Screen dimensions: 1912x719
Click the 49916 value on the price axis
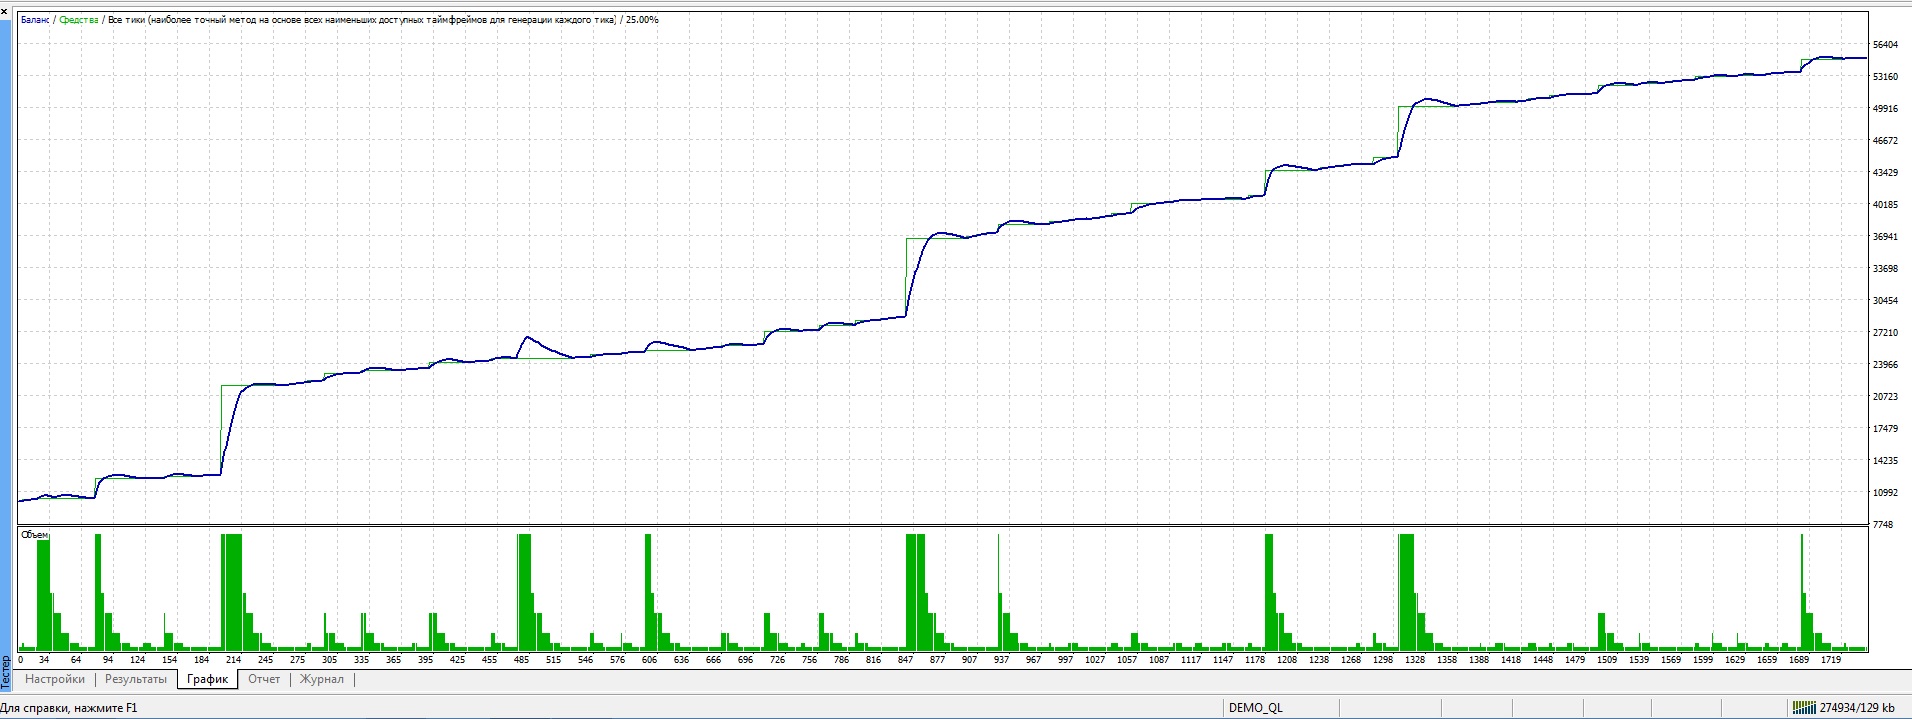[1885, 109]
